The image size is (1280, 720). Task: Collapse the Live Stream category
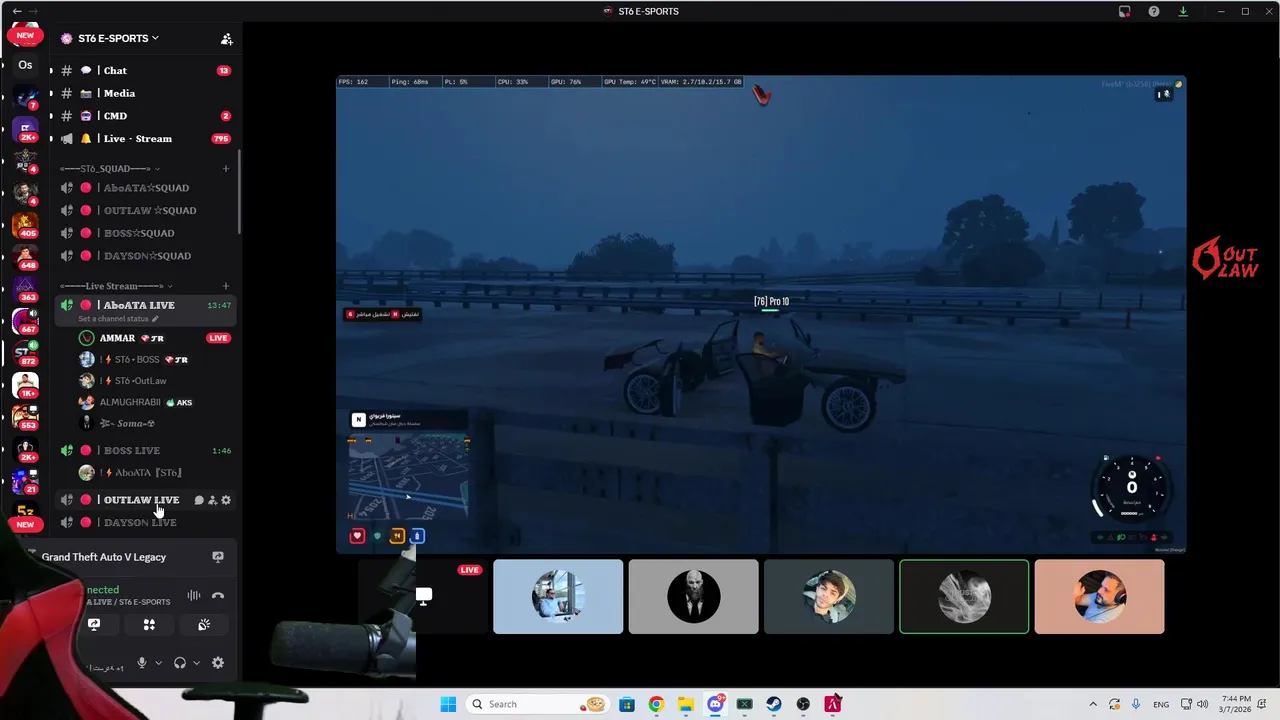(118, 286)
